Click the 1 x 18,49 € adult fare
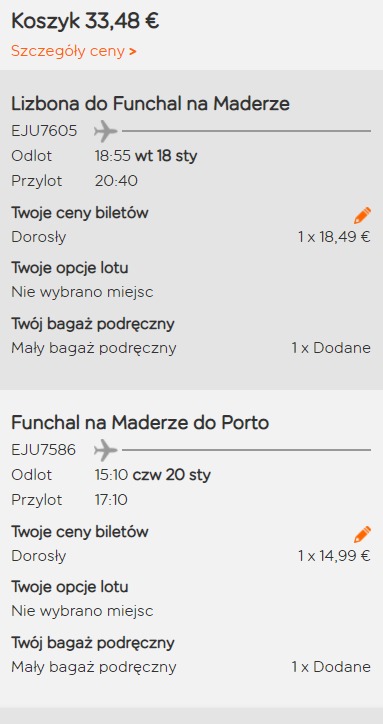Image resolution: width=383 pixels, height=724 pixels. tap(334, 237)
